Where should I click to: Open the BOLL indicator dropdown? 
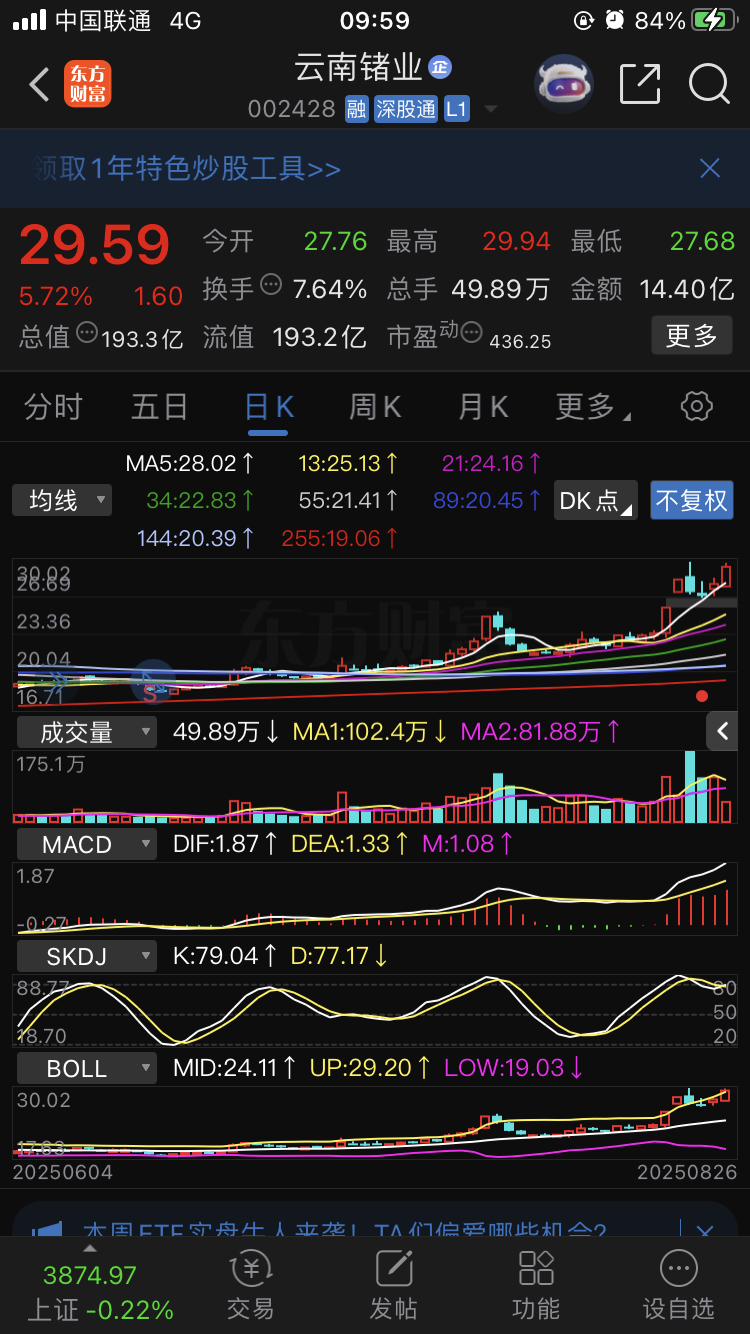point(87,1068)
